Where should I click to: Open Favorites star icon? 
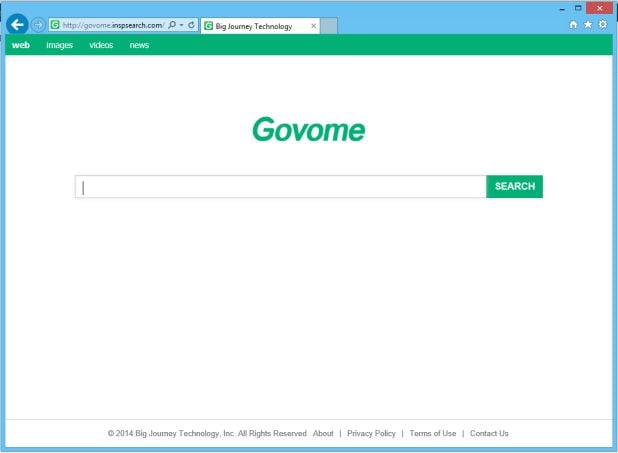(x=588, y=24)
